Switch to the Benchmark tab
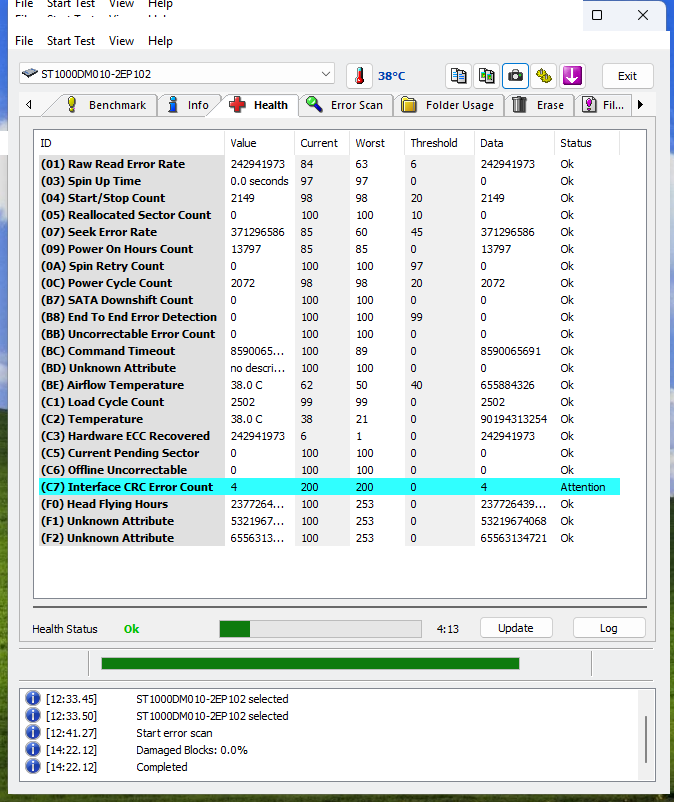Image resolution: width=674 pixels, height=802 pixels. tap(106, 105)
